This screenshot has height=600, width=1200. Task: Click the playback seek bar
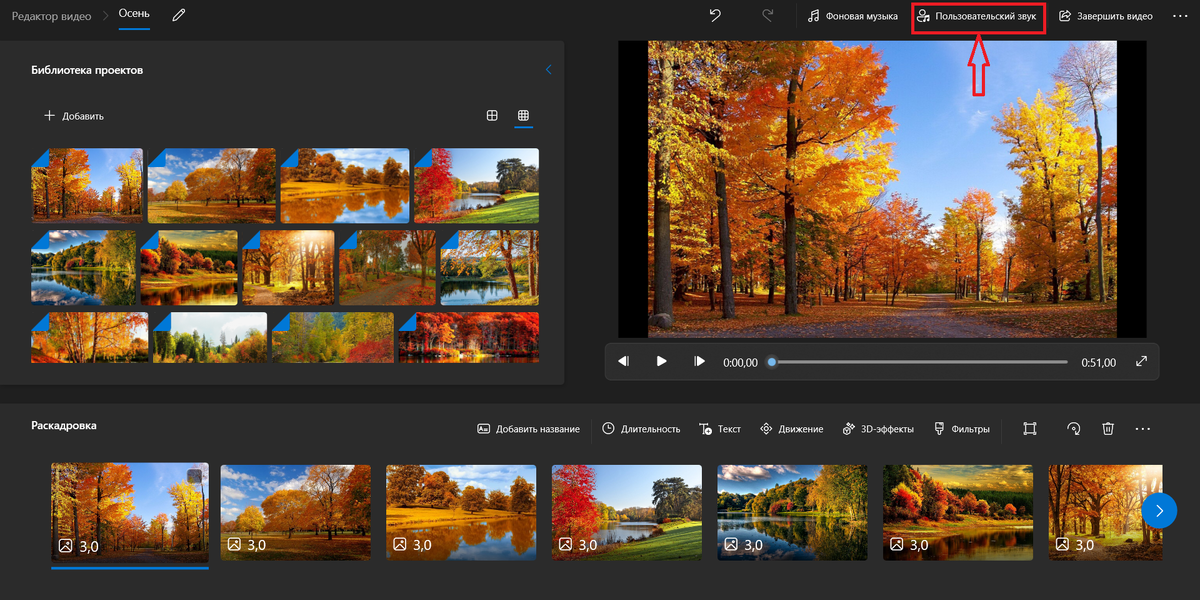click(920, 362)
